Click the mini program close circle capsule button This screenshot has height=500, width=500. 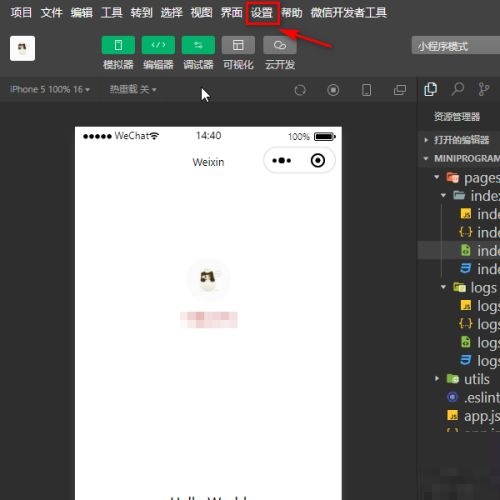[x=318, y=161]
